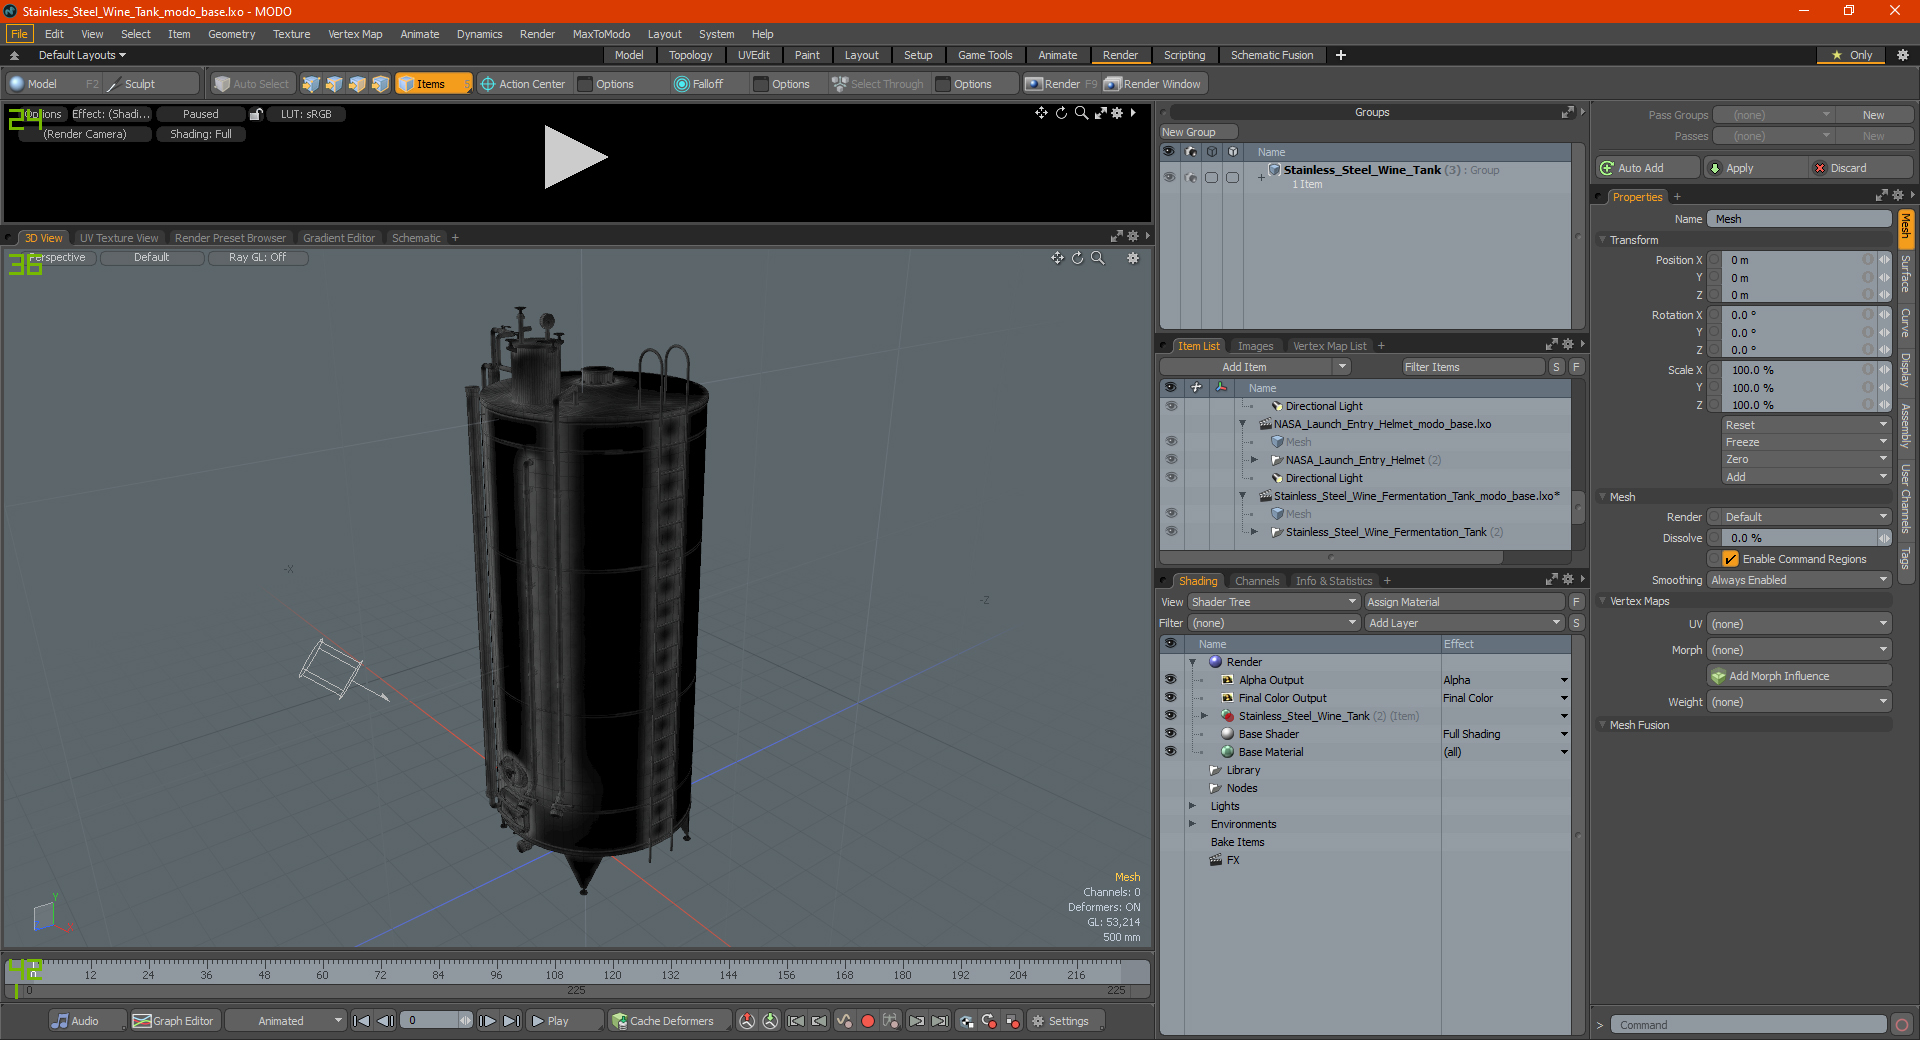Expand Lights in Shader Tree
The height and width of the screenshot is (1040, 1920).
[x=1192, y=806]
